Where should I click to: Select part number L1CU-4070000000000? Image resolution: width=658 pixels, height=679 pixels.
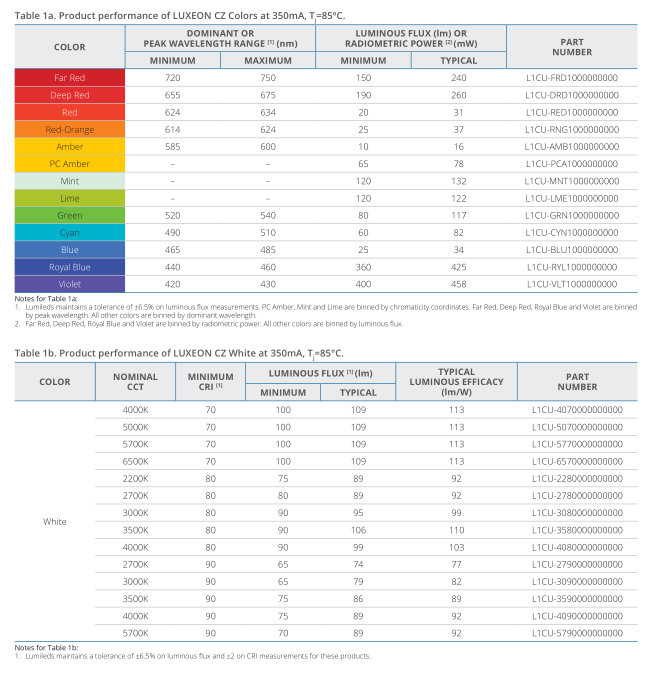[577, 410]
